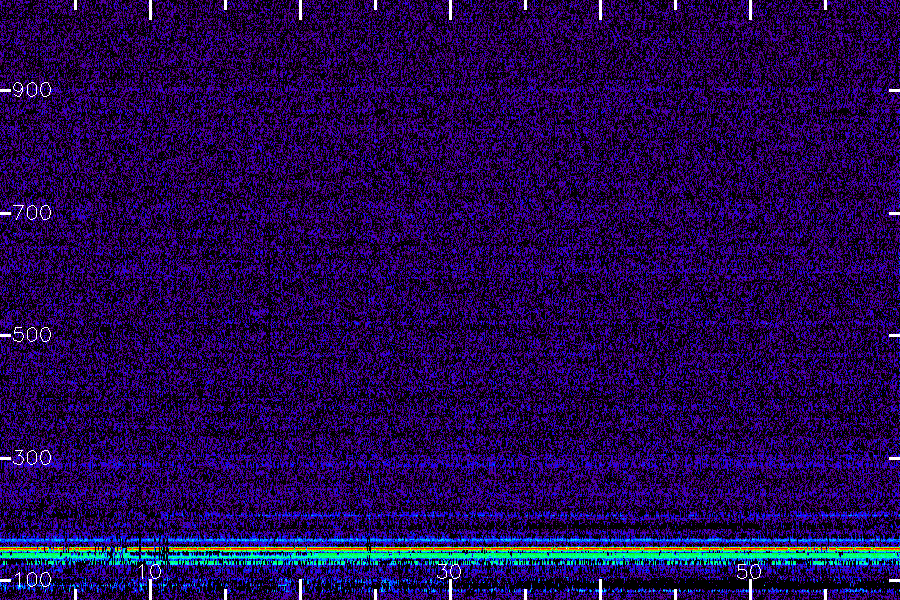Click the 10 time axis label

pyautogui.click(x=150, y=571)
